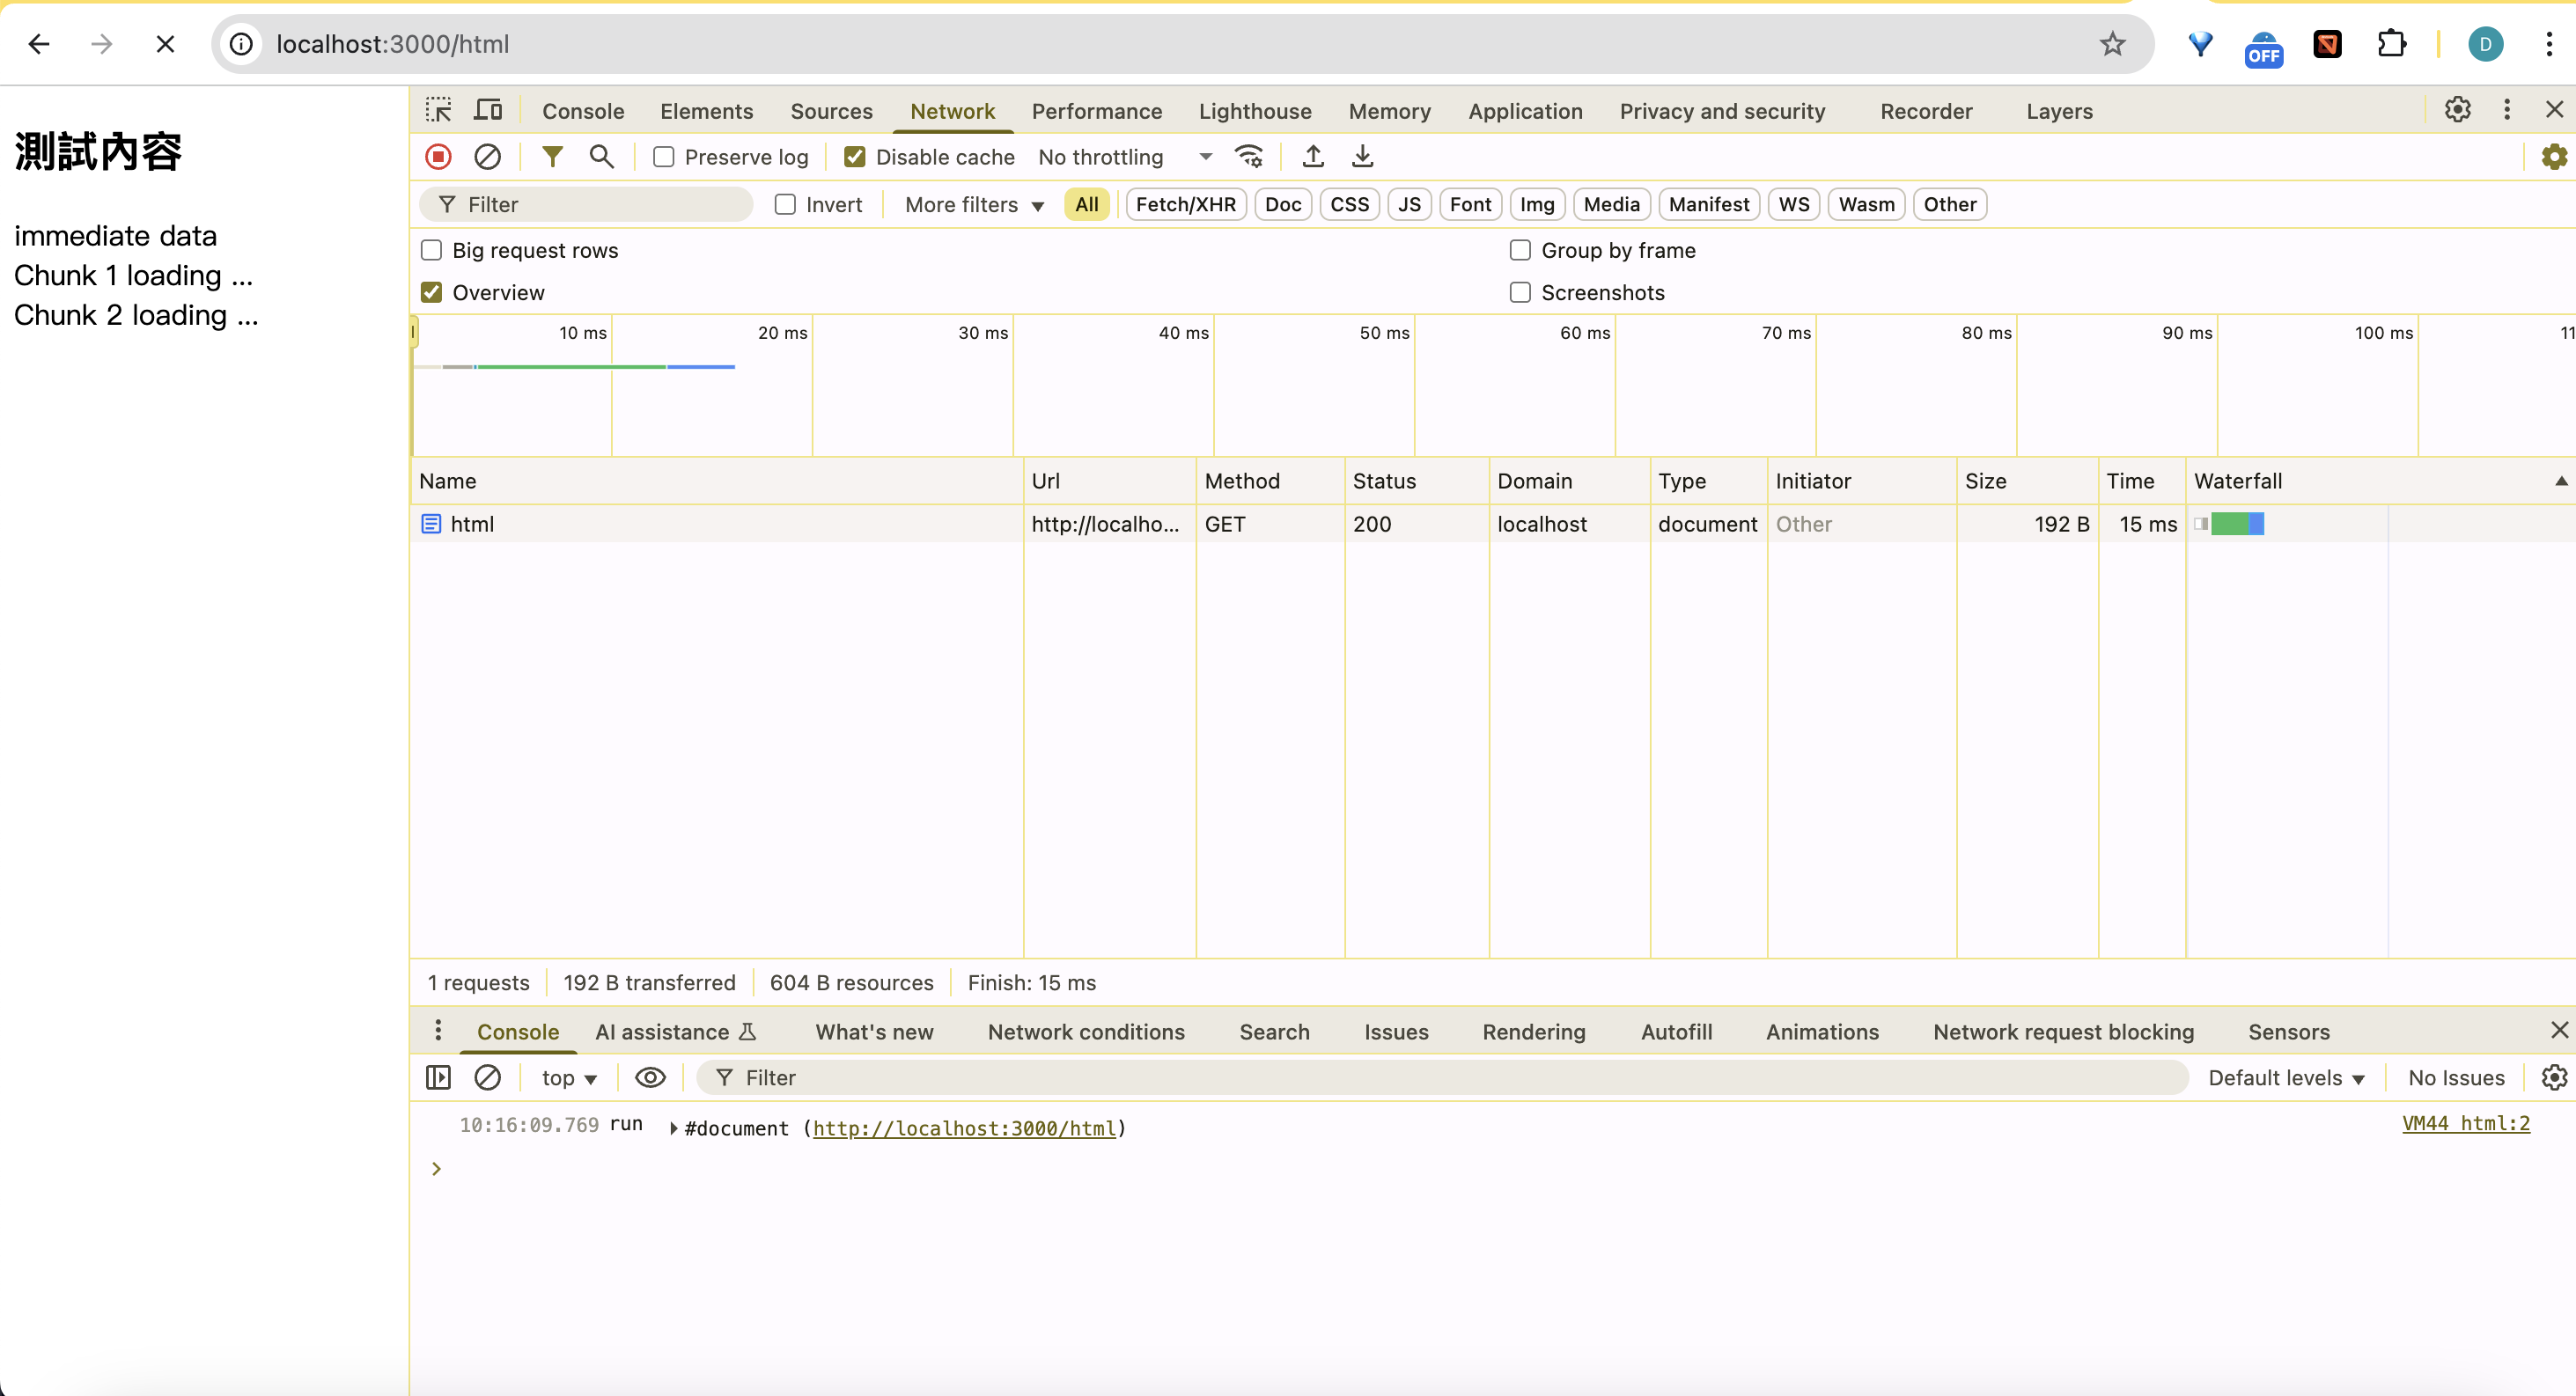
Task: Open the network search magnifier
Action: [x=601, y=157]
